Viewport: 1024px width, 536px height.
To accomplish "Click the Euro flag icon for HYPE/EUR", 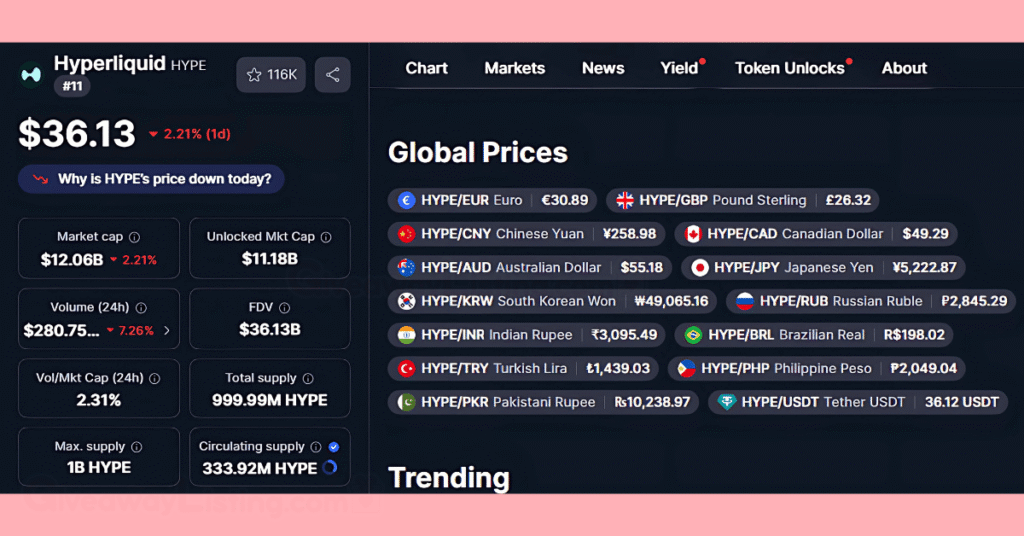I will (406, 200).
